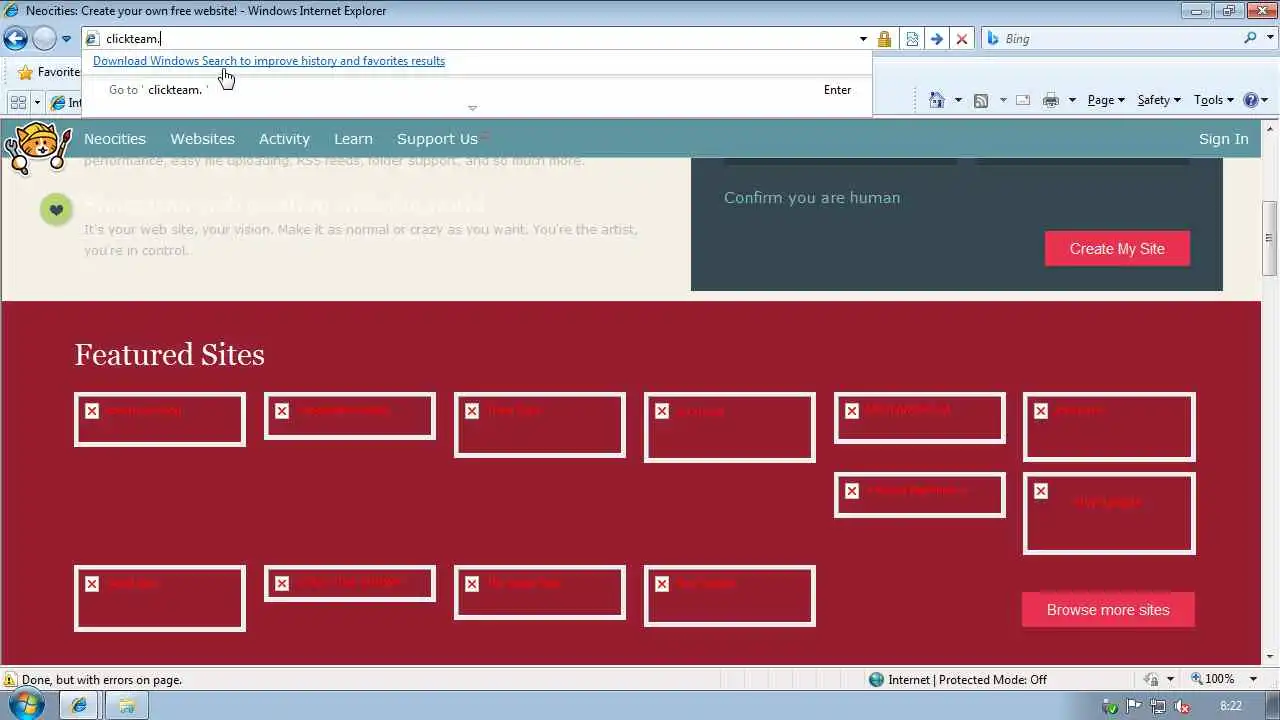Click the Forward navigation button
Image resolution: width=1280 pixels, height=720 pixels.
44,39
